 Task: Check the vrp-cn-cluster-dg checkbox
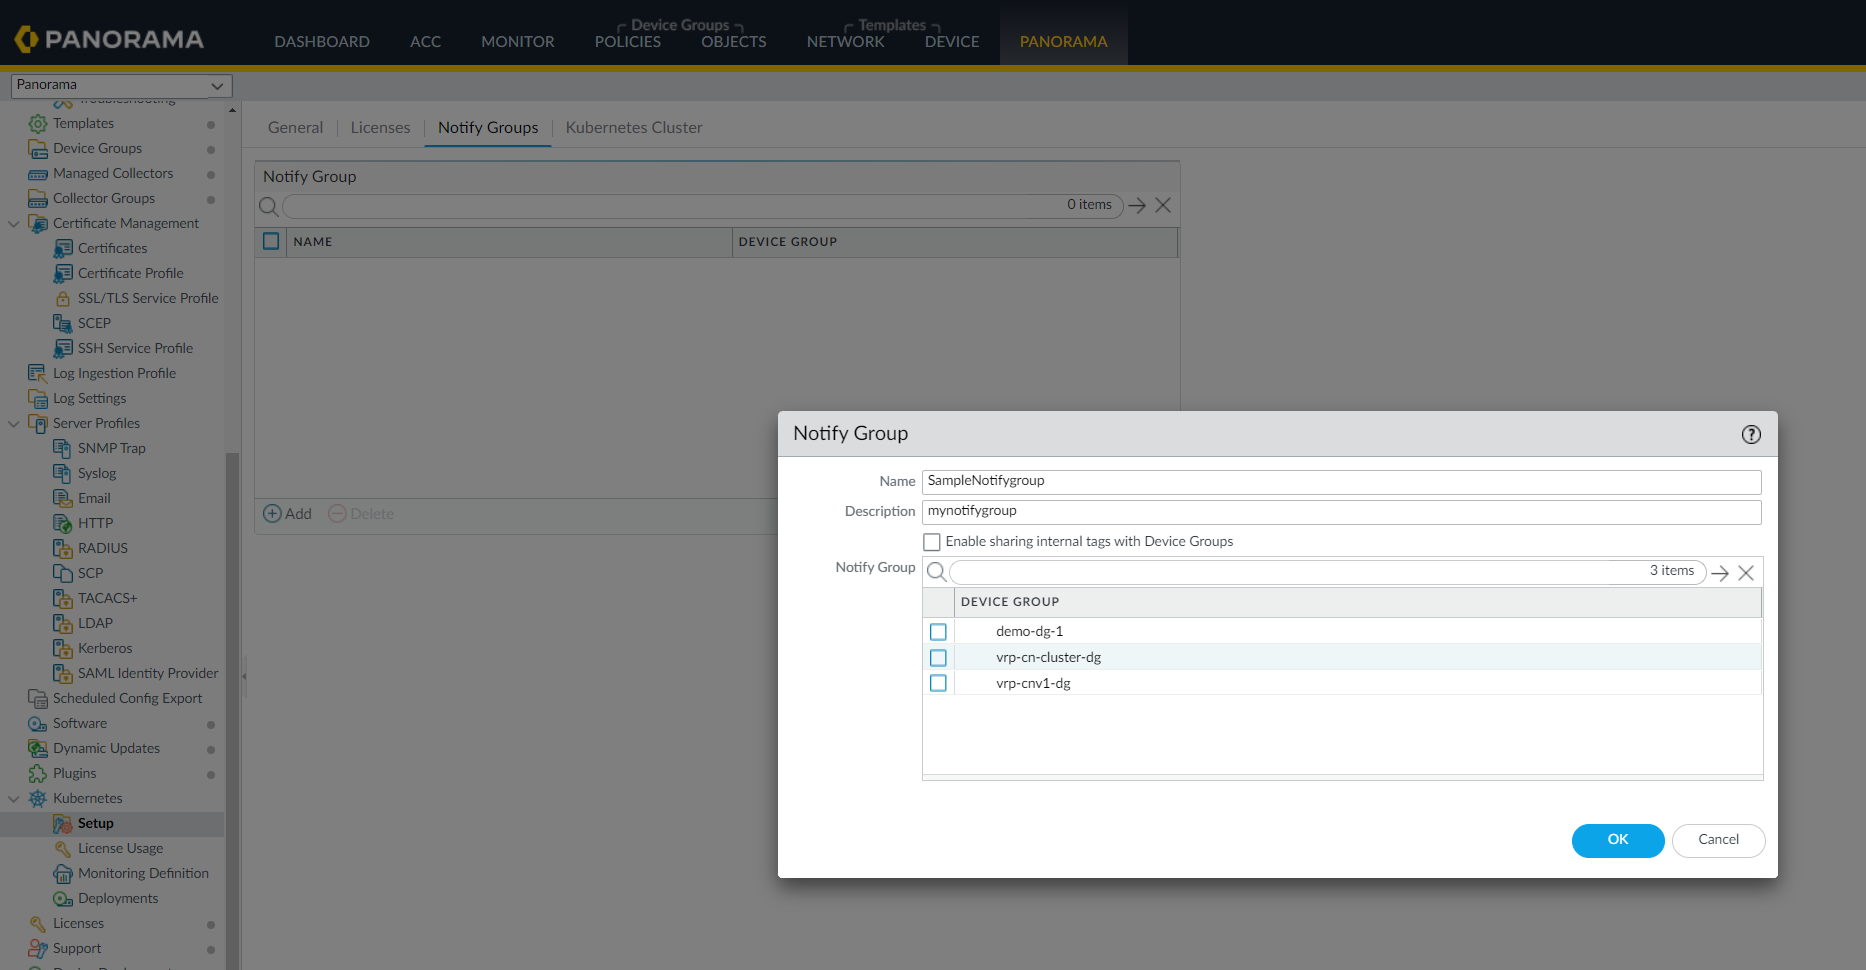tap(938, 658)
